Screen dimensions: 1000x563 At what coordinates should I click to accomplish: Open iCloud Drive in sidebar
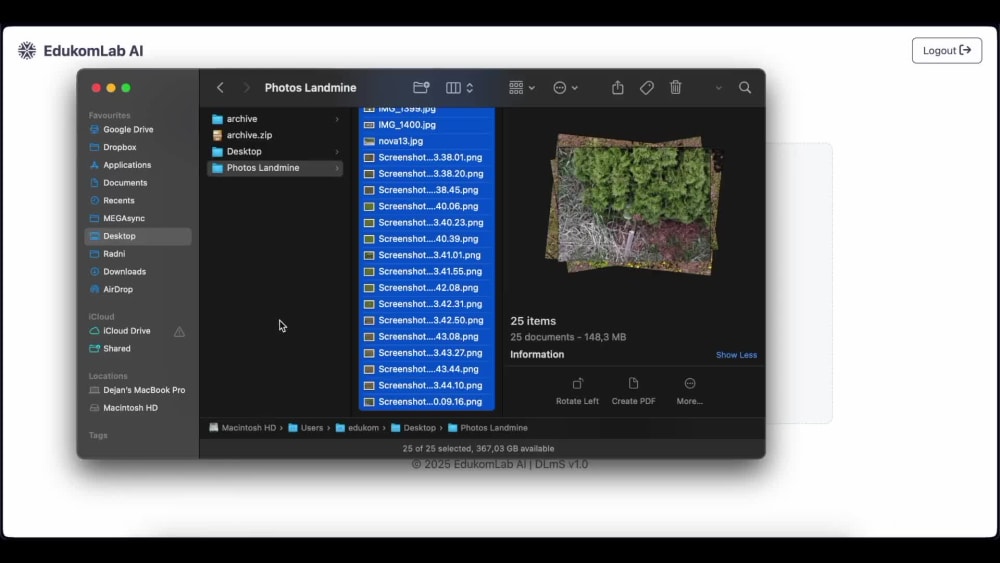(128, 331)
